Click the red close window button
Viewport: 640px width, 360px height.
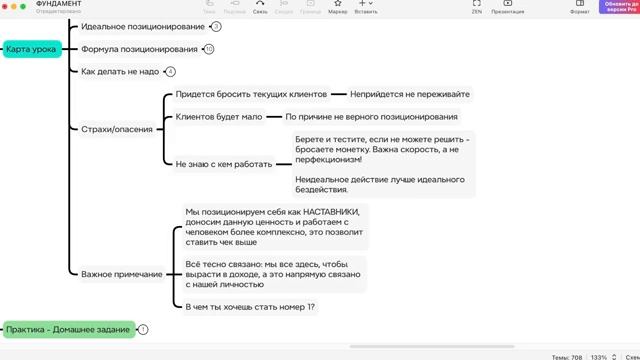tap(4, 7)
